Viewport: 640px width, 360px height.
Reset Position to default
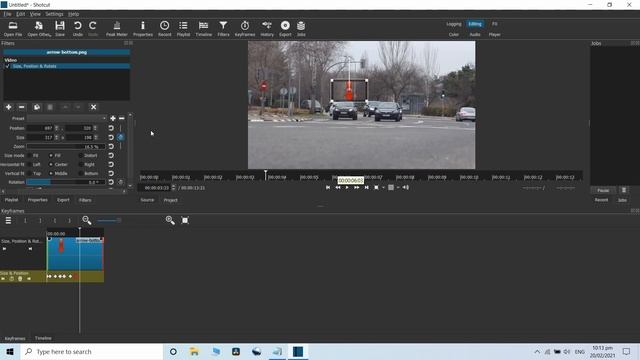point(111,128)
